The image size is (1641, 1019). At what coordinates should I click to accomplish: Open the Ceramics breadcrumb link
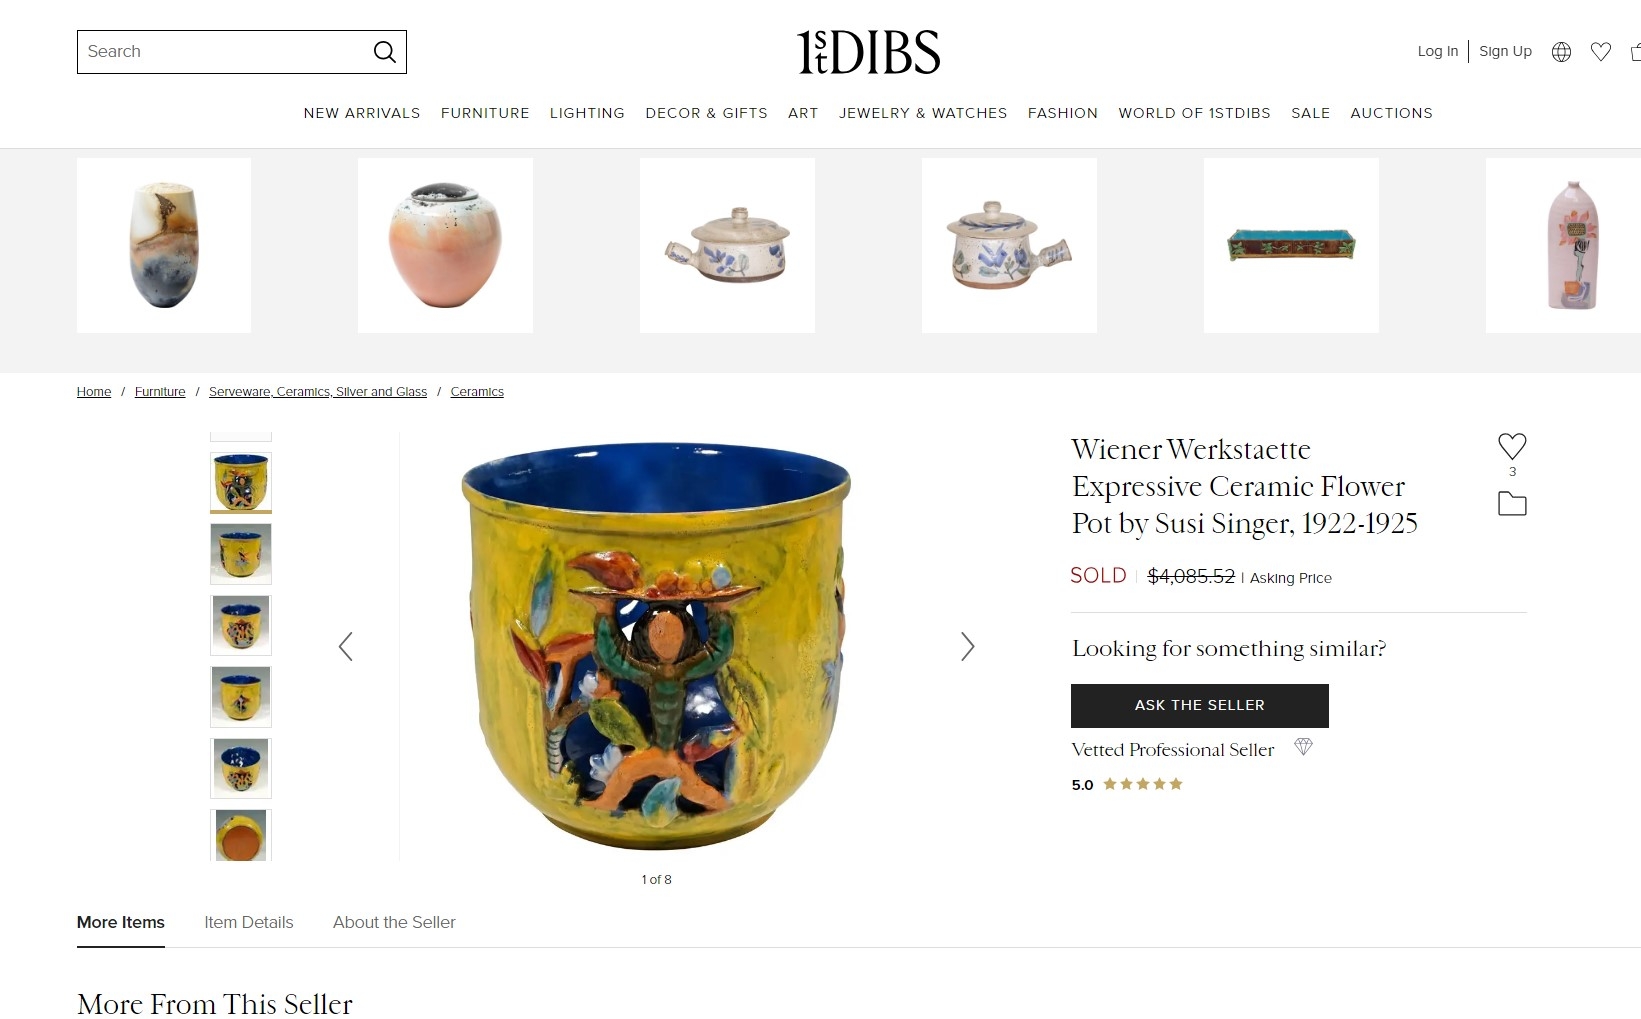477,392
